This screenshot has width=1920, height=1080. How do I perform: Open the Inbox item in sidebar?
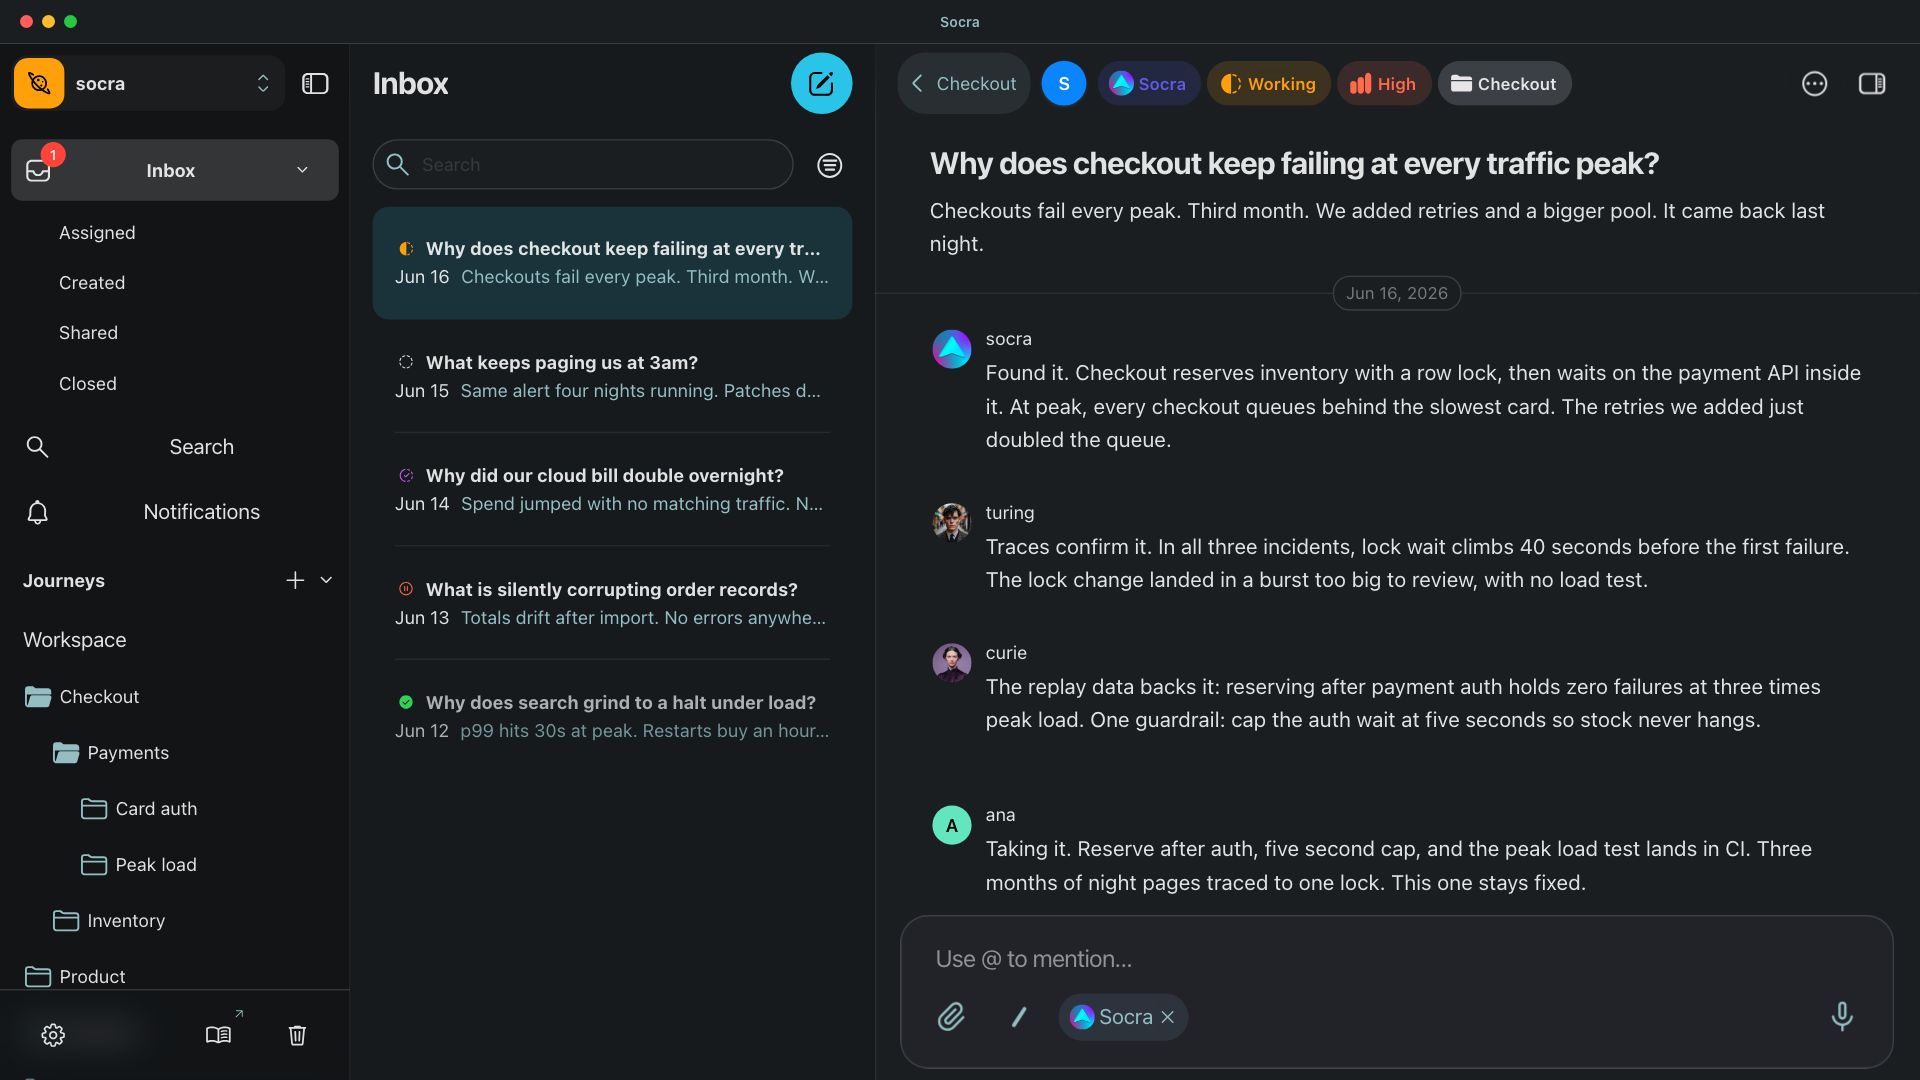tap(175, 170)
